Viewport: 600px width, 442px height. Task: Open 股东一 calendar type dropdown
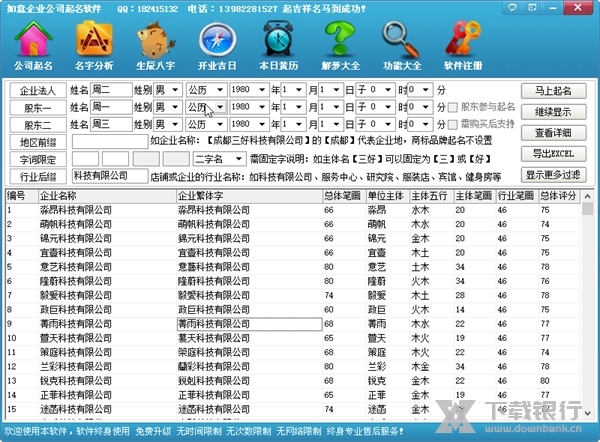tap(220, 107)
